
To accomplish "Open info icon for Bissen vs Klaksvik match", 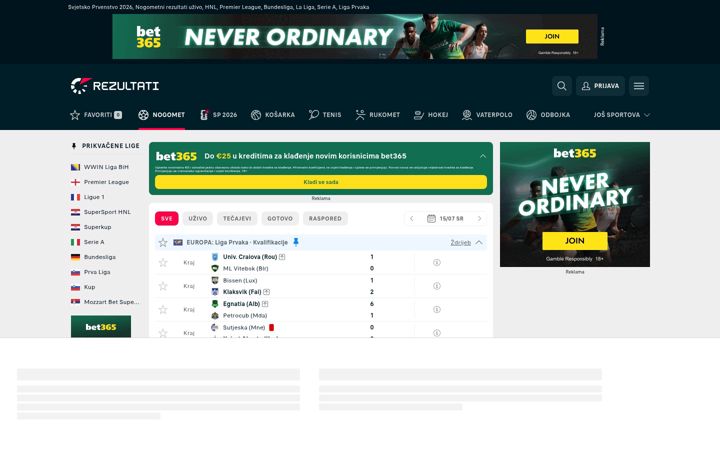I will 437,286.
